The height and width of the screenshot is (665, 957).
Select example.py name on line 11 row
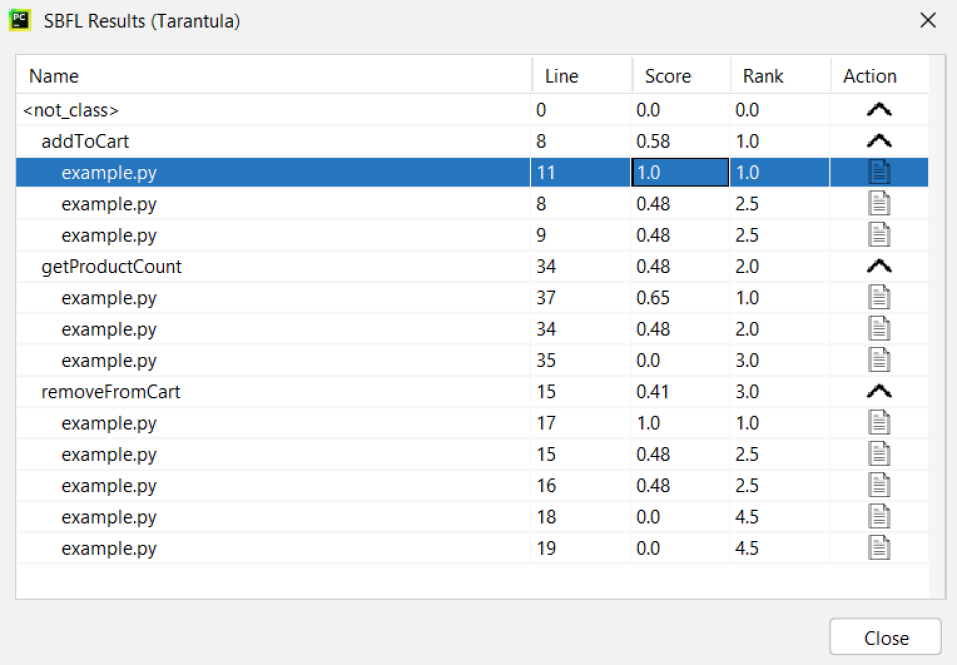(x=109, y=173)
